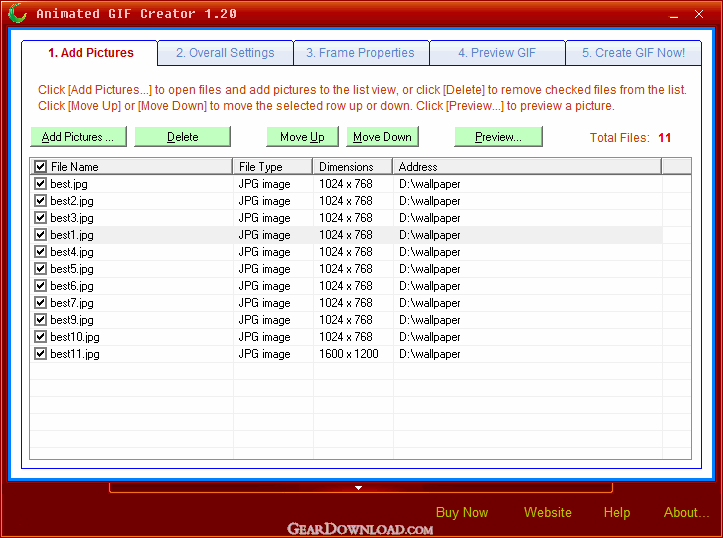Screen dimensions: 723x538
Task: Uncheck the best4.jpg checkbox
Action: click(41, 252)
